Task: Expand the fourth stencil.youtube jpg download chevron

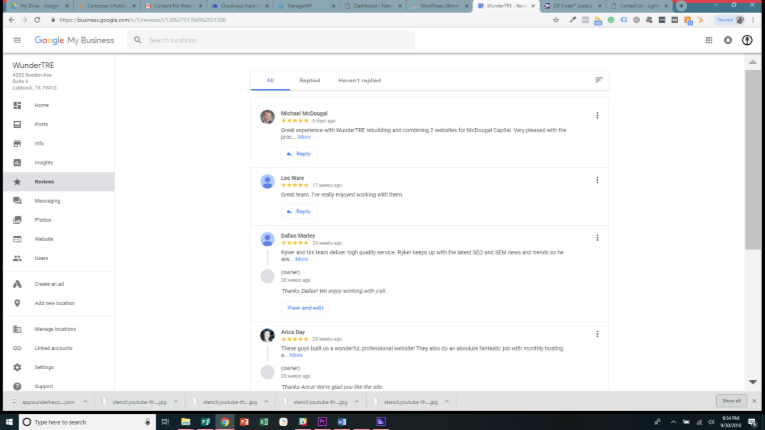Action: tap(447, 402)
